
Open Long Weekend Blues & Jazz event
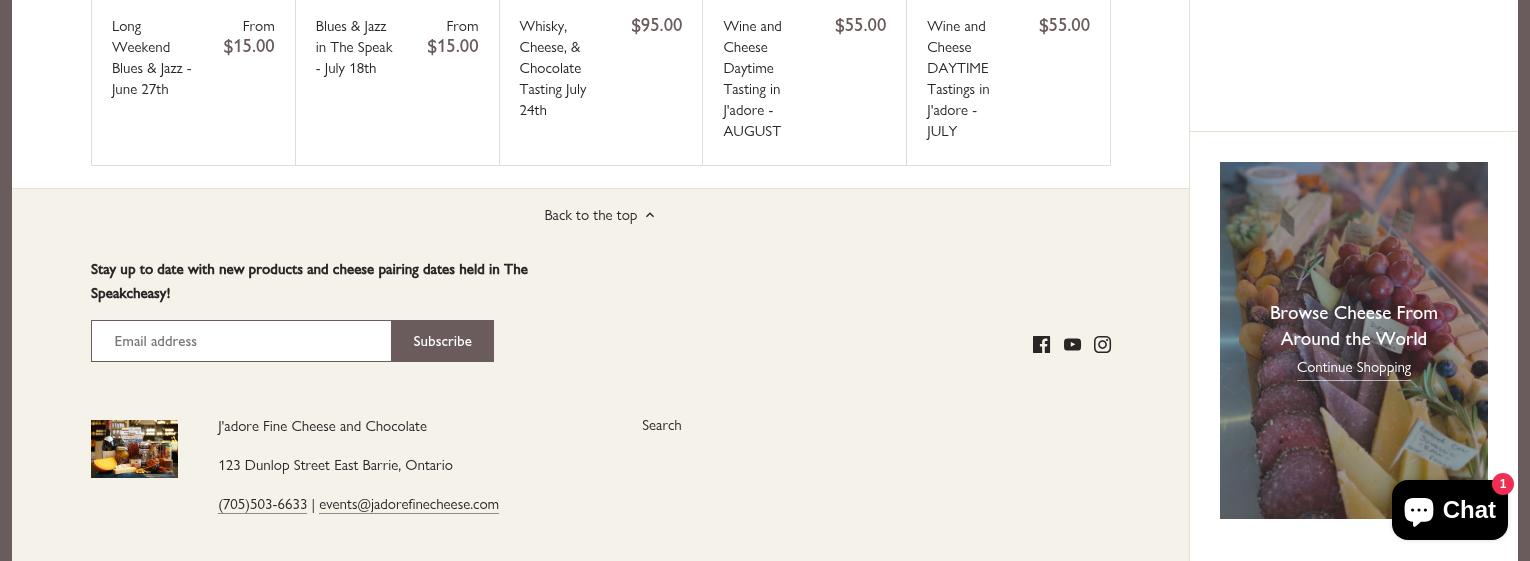click(x=152, y=58)
